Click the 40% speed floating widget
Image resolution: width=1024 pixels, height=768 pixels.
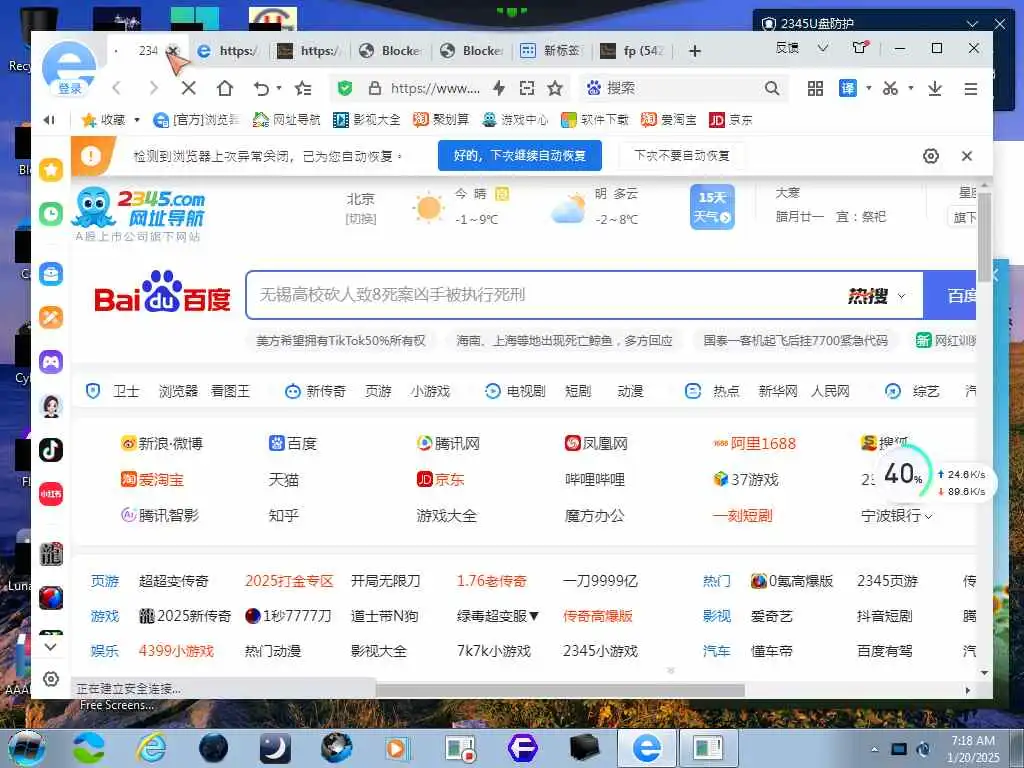click(904, 473)
